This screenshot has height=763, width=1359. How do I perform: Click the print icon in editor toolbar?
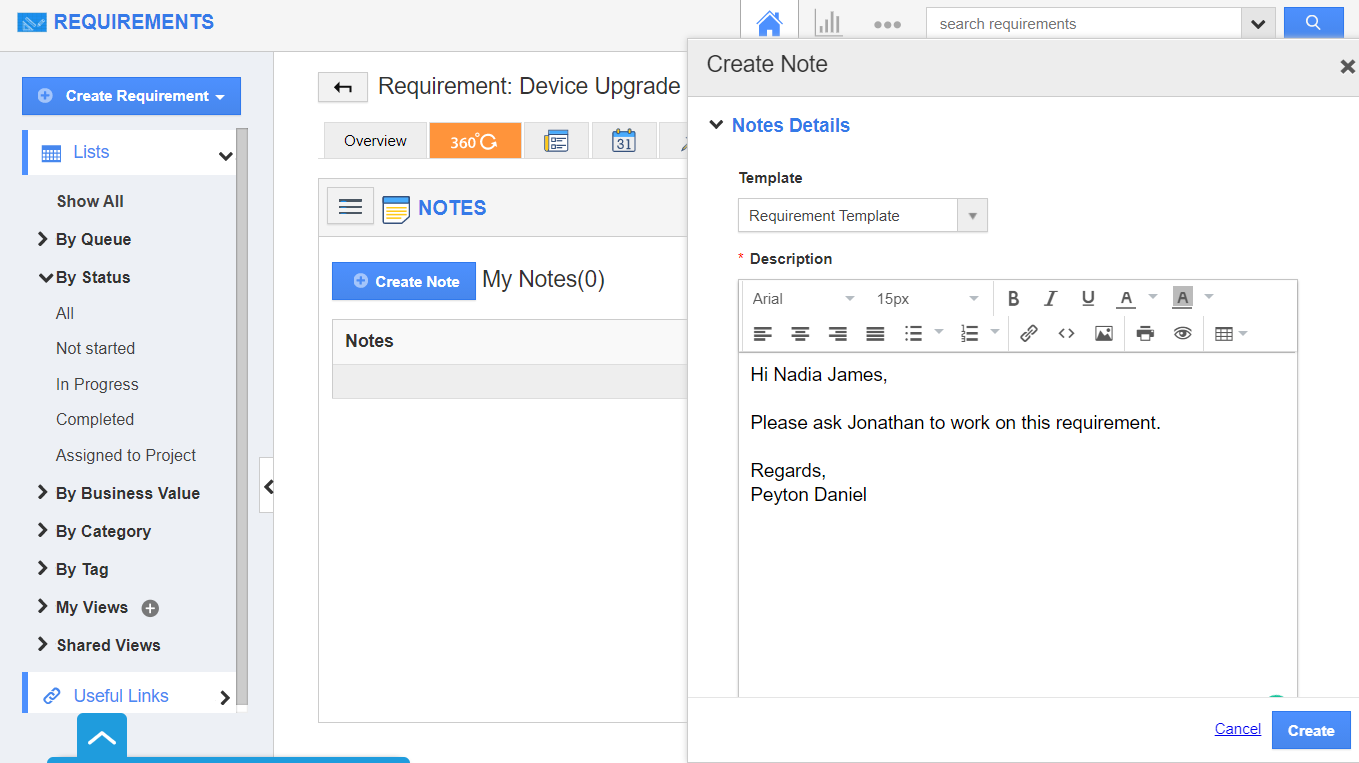pos(1145,334)
